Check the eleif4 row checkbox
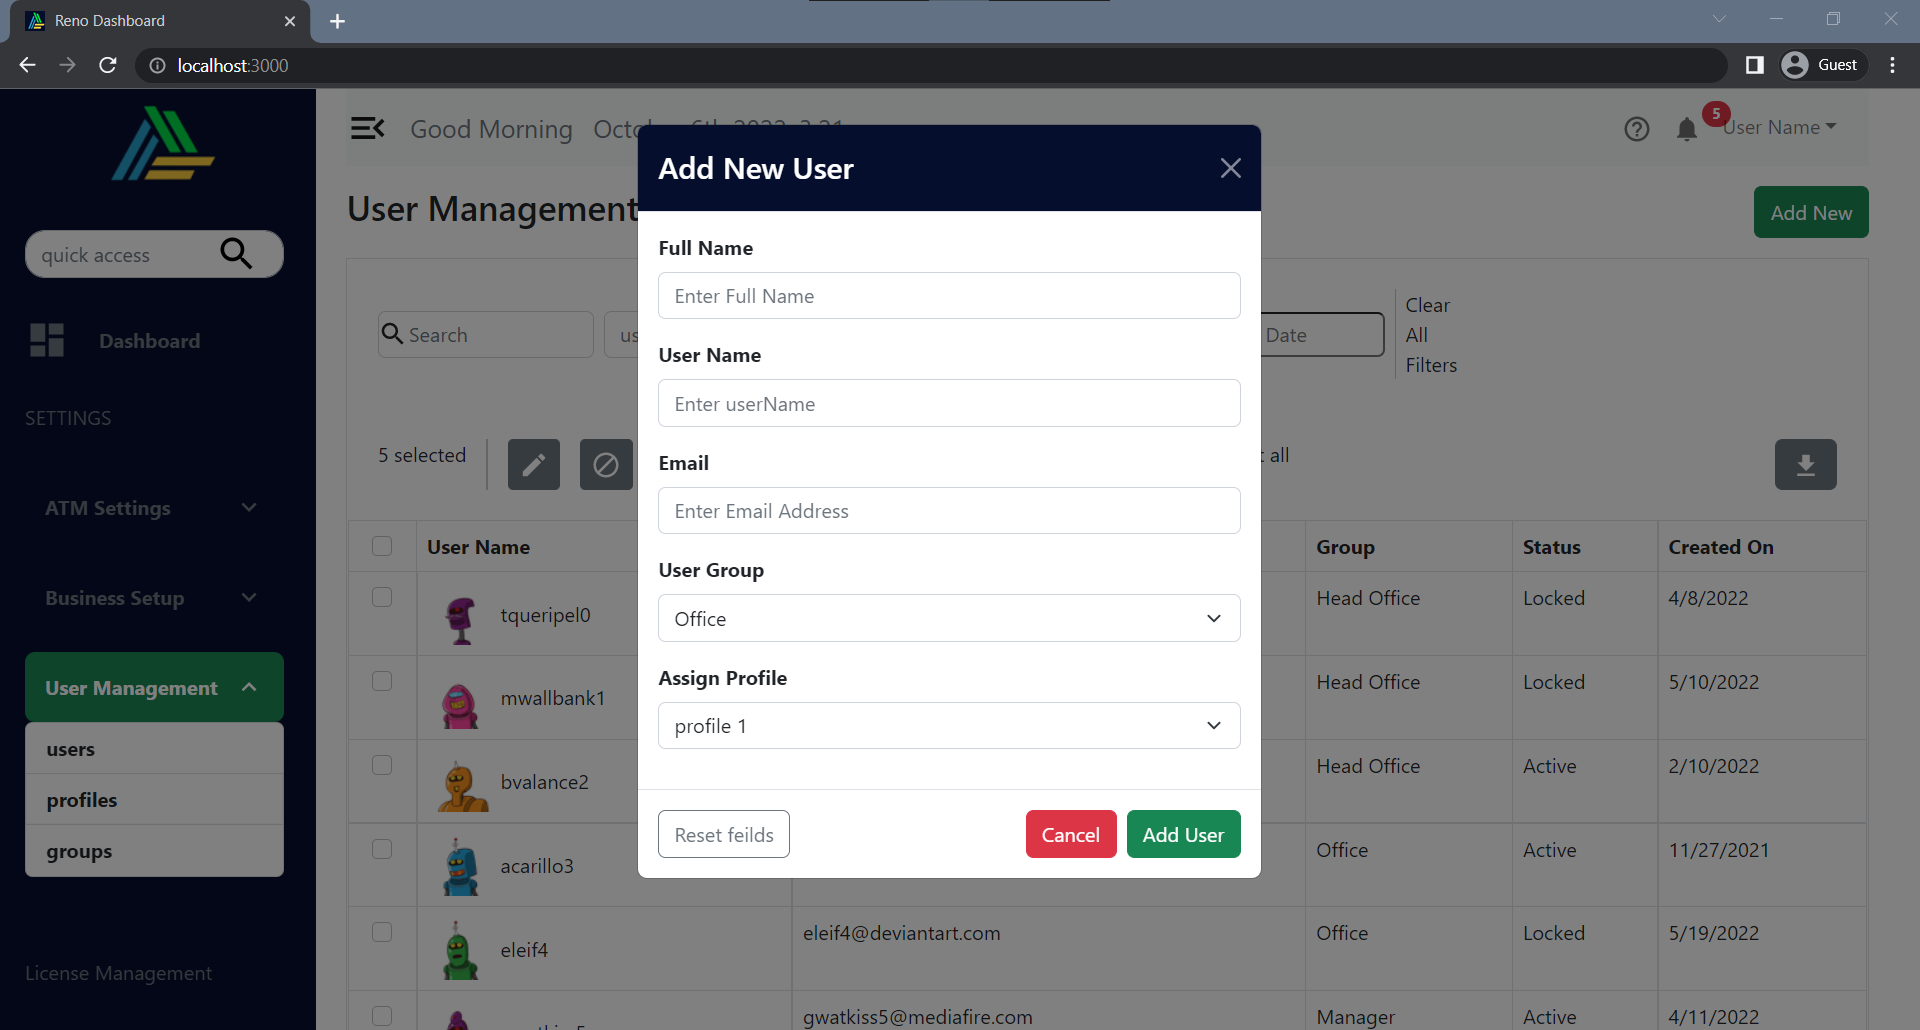The height and width of the screenshot is (1030, 1920). (x=382, y=932)
